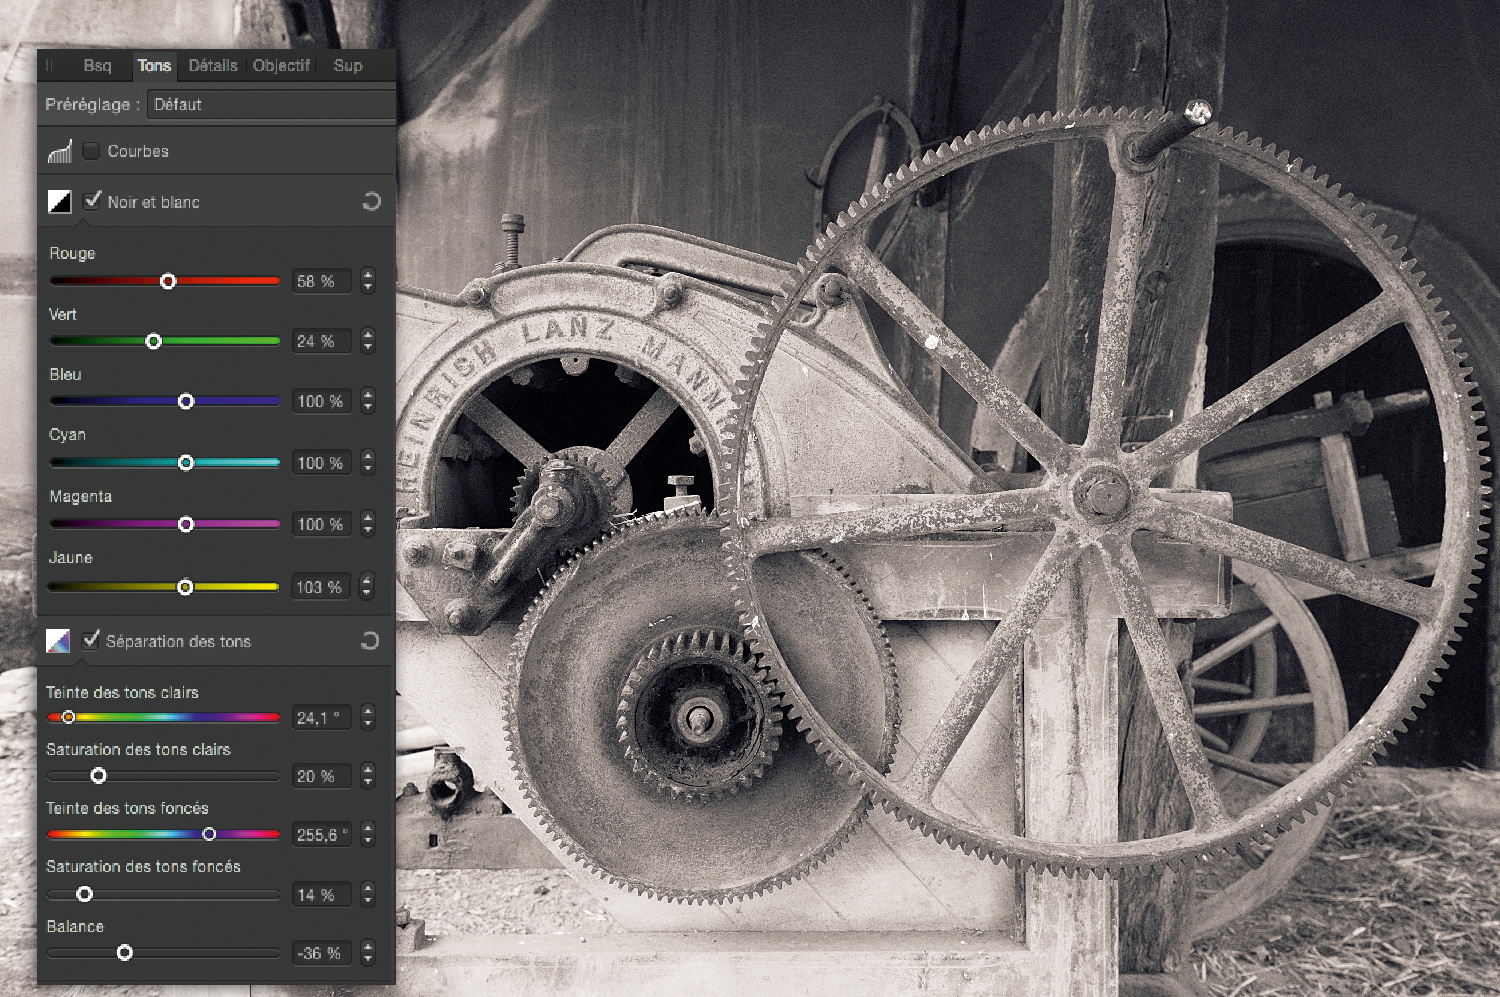1500x997 pixels.
Task: Click the Rouge 58 % value field
Action: point(322,281)
